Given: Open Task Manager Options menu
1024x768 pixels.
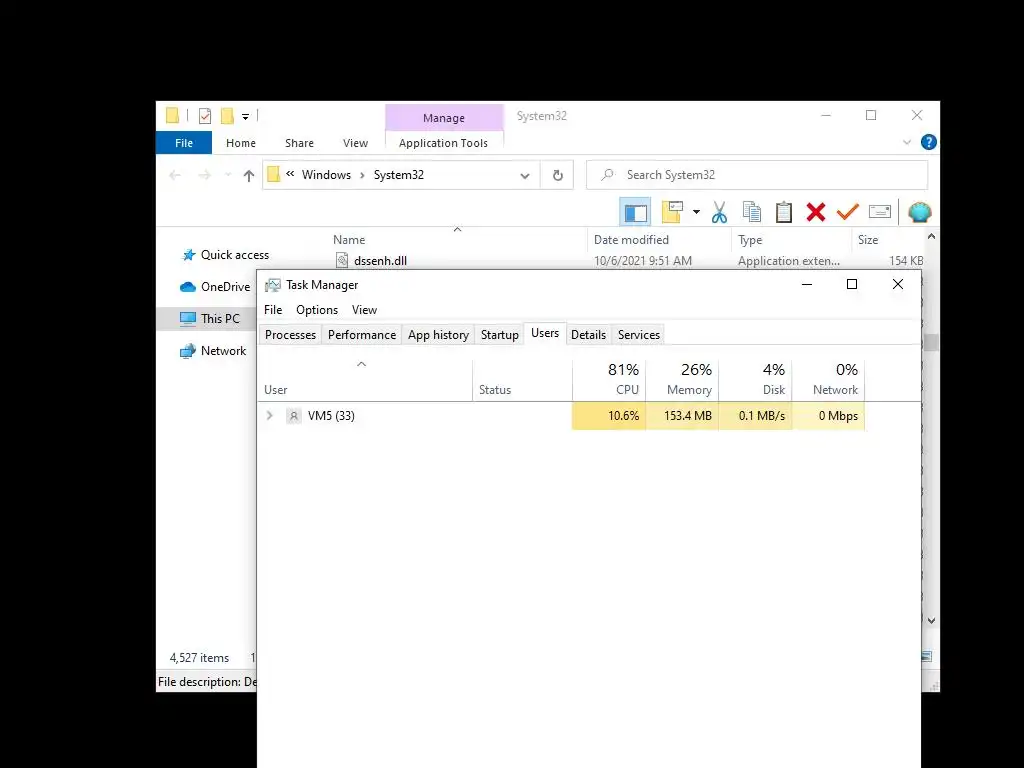Looking at the screenshot, I should (x=317, y=310).
